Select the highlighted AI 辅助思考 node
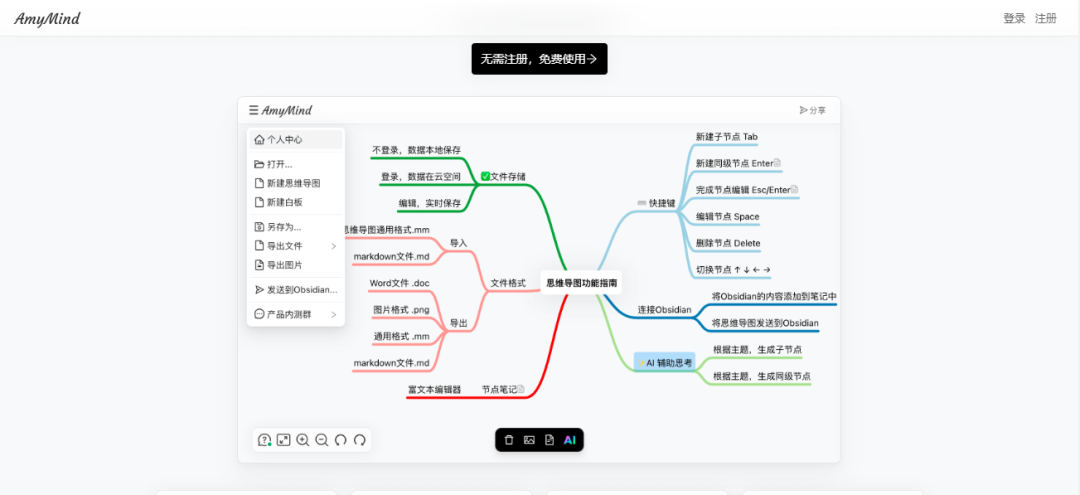Image resolution: width=1080 pixels, height=495 pixels. pyautogui.click(x=665, y=362)
